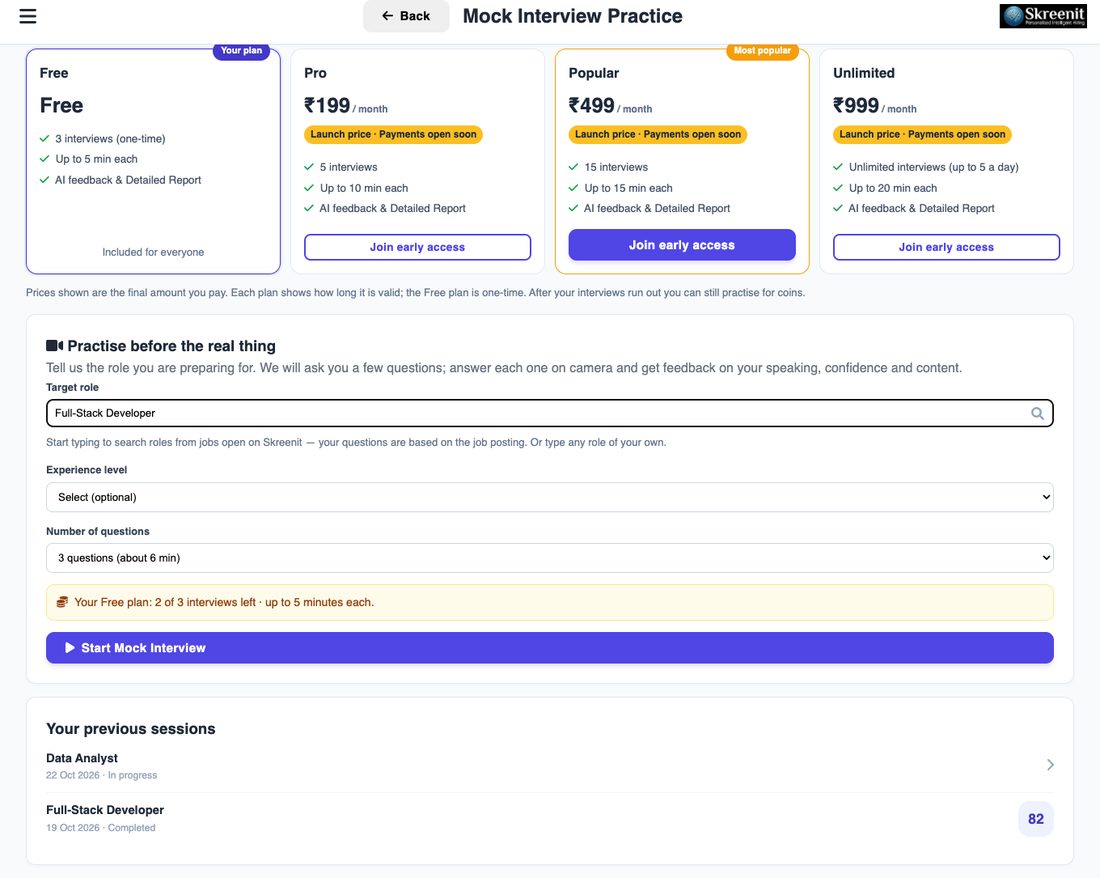This screenshot has width=1100, height=878.
Task: Click the ₹499 / month price
Action: (610, 106)
